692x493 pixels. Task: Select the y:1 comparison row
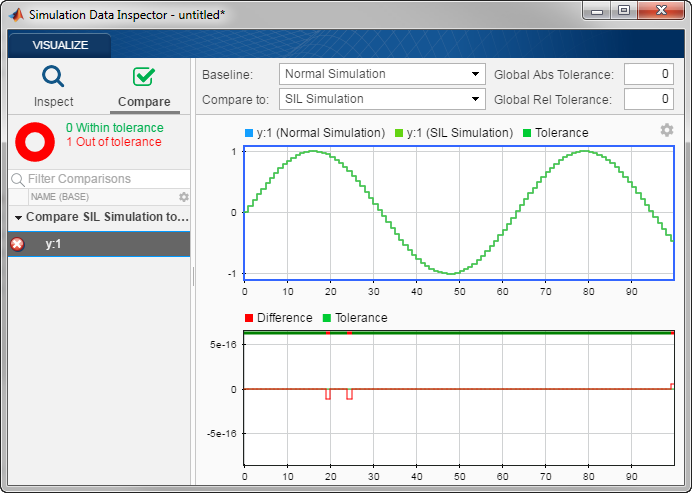point(98,244)
